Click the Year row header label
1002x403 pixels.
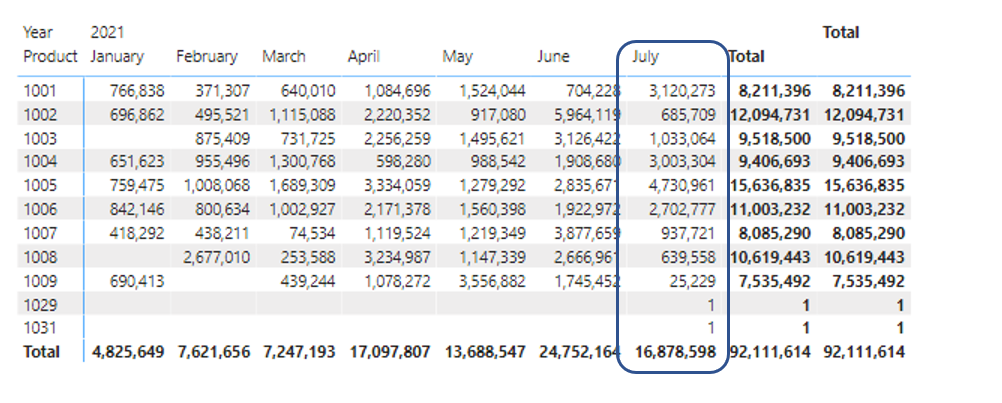coord(38,32)
